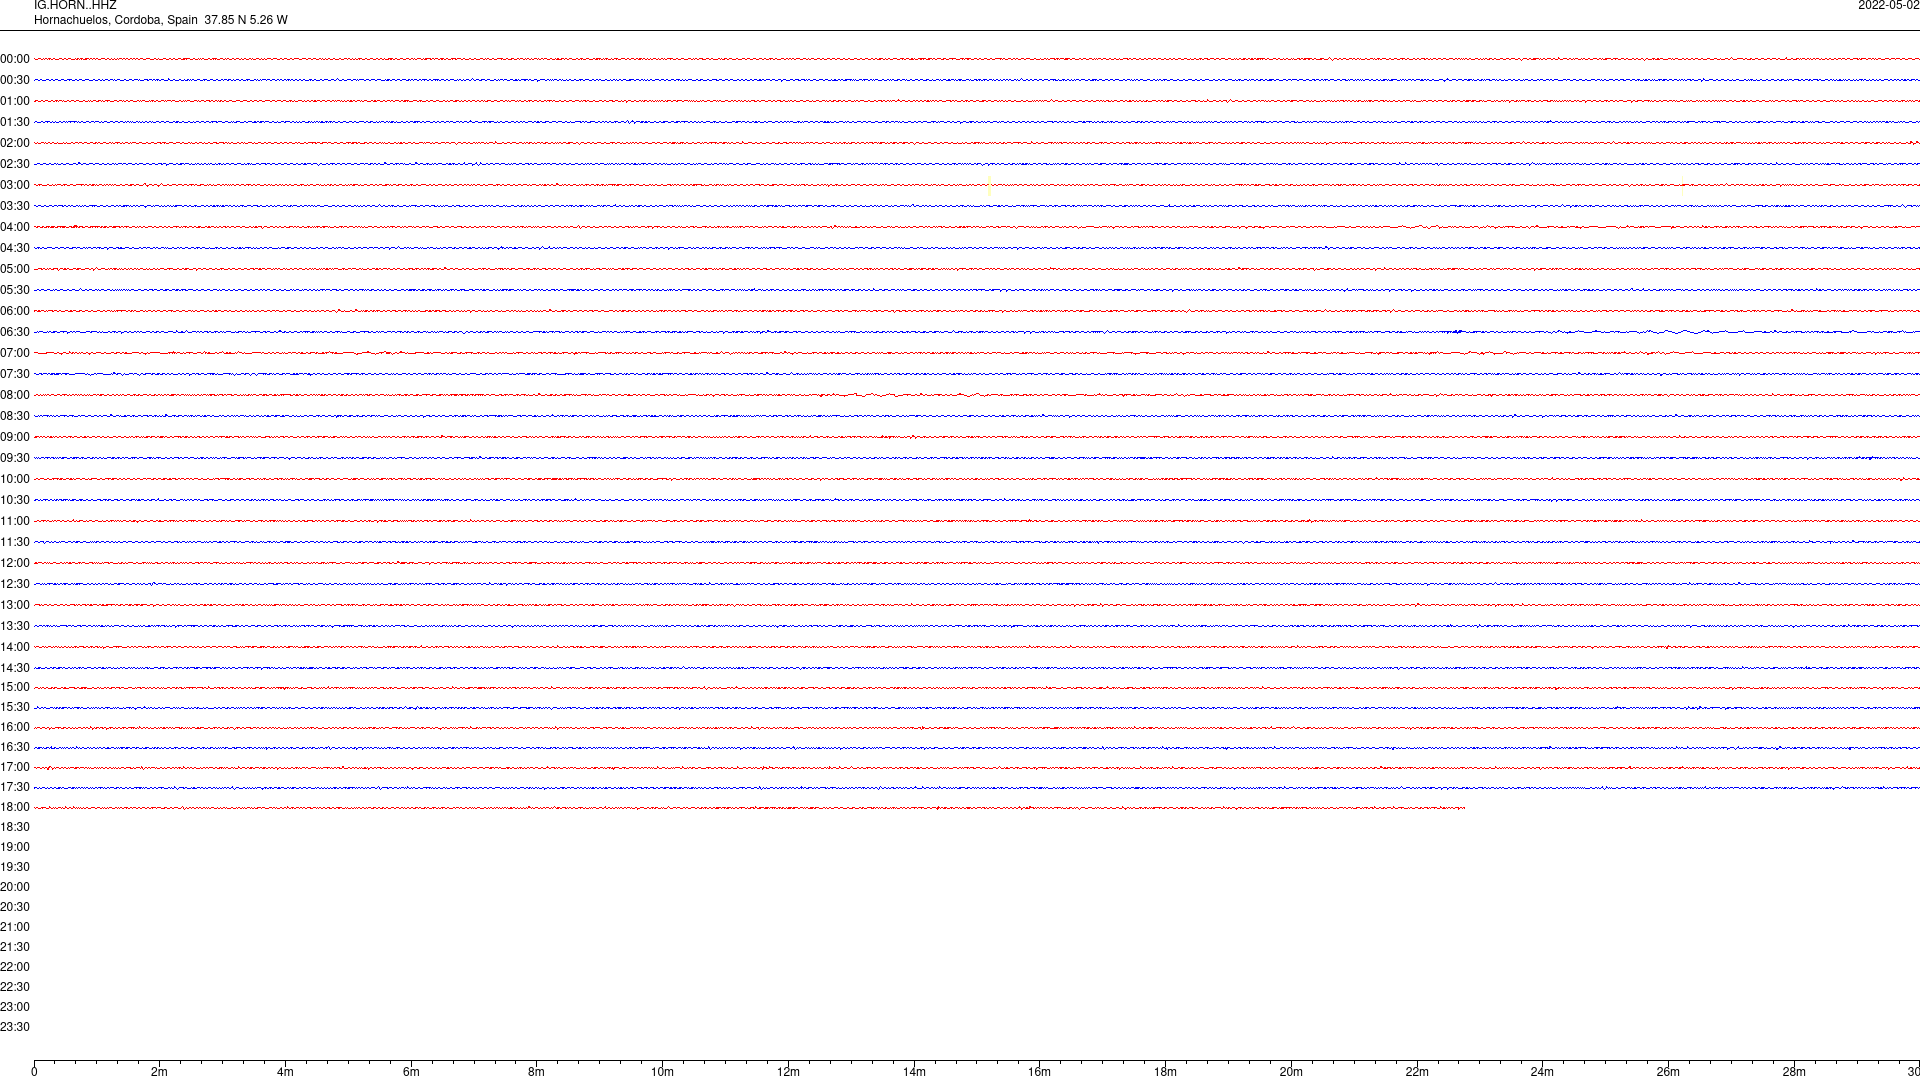Select the 04:30 time row label
Image resolution: width=1920 pixels, height=1080 pixels.
pos(15,248)
